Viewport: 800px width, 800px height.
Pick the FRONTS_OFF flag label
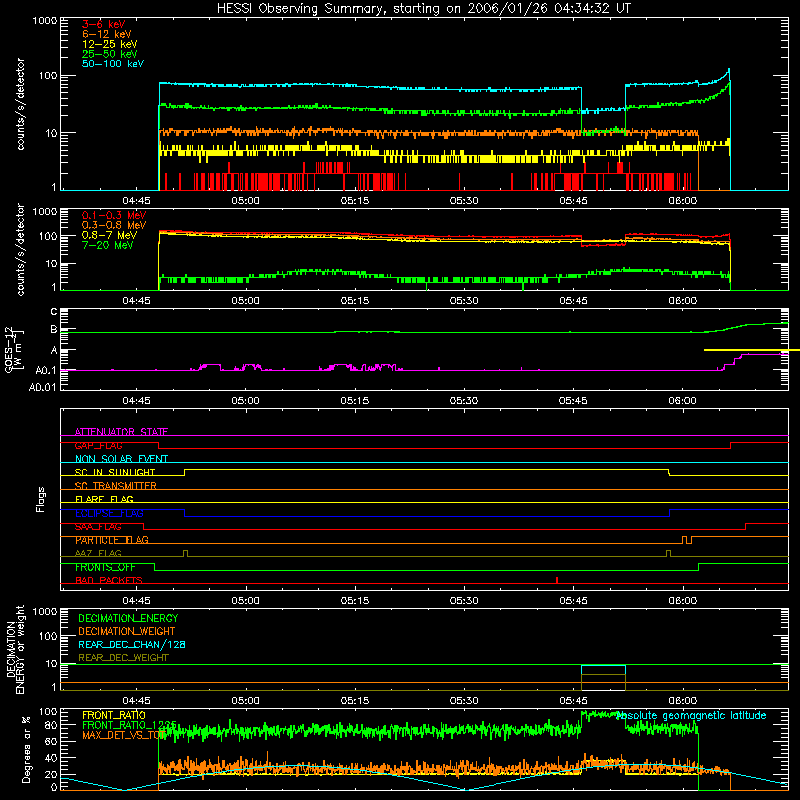[105, 567]
